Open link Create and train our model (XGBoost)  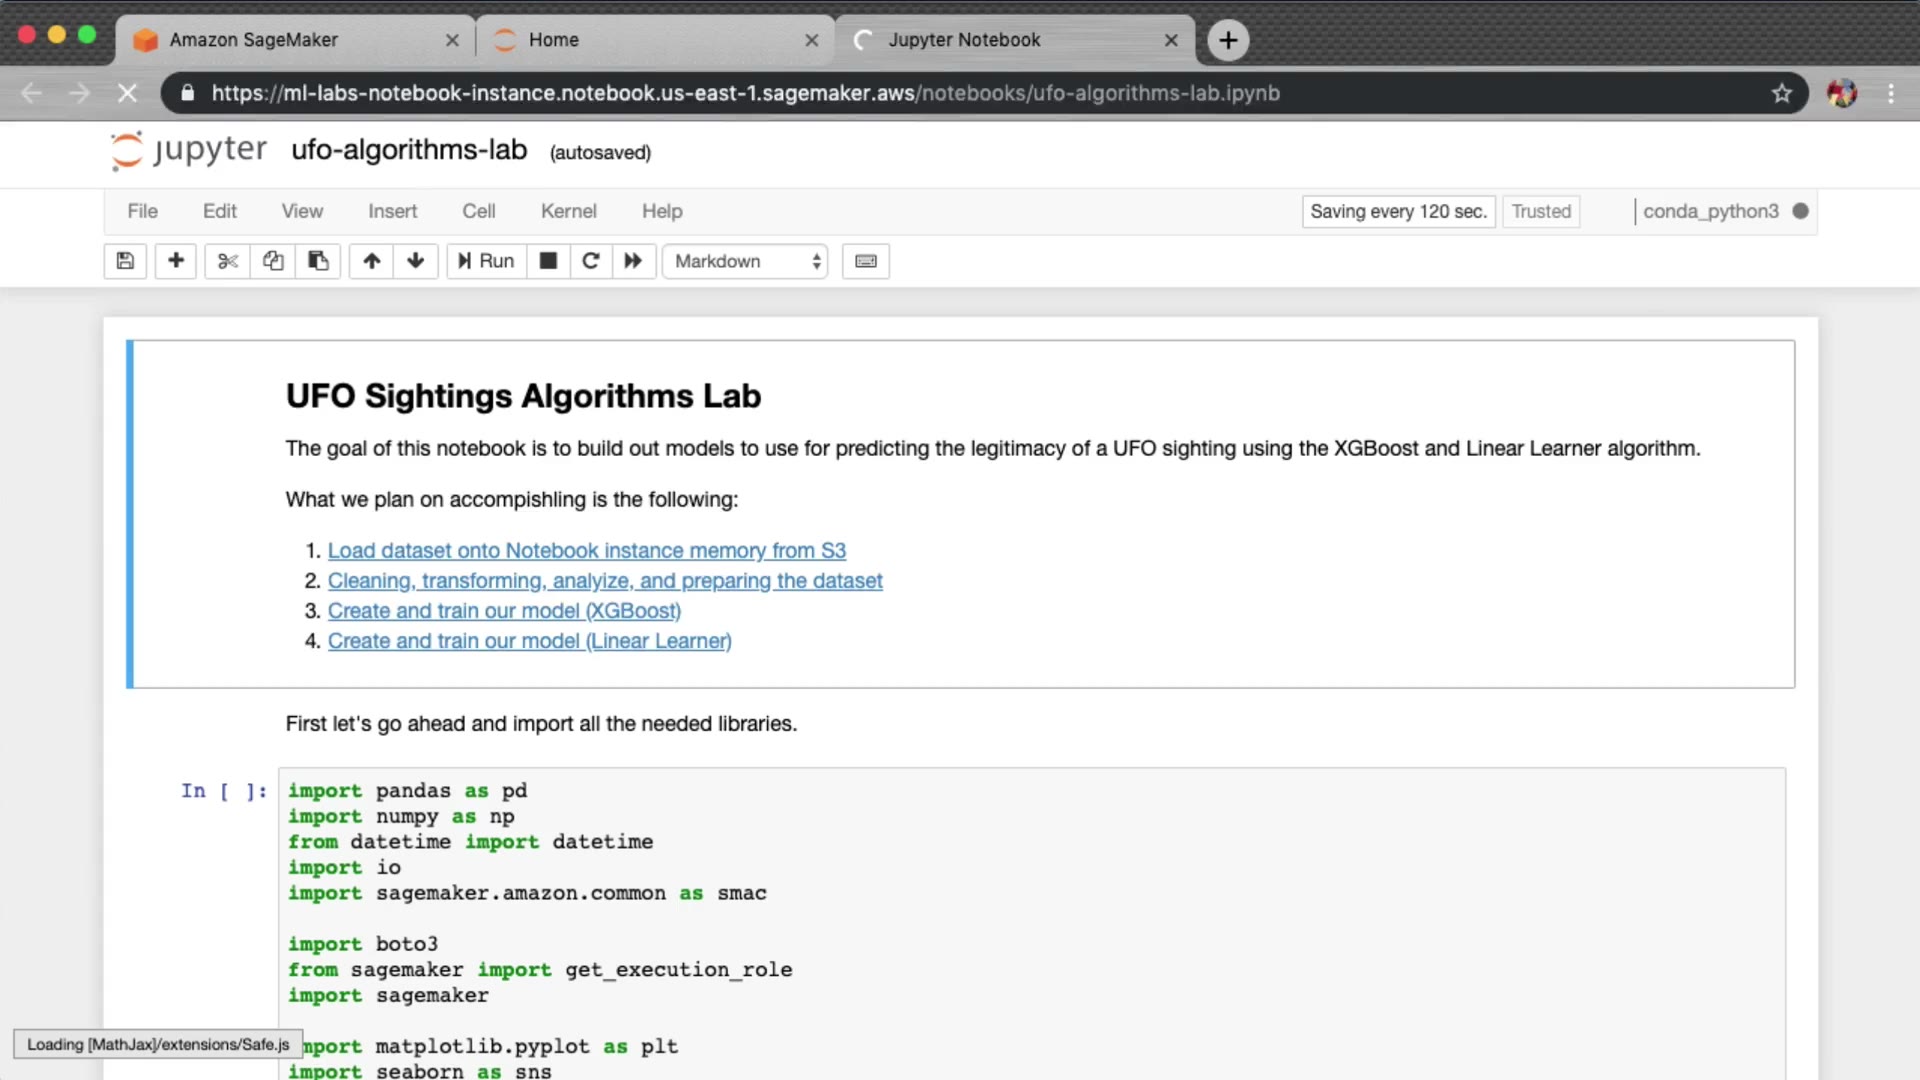pyautogui.click(x=504, y=611)
